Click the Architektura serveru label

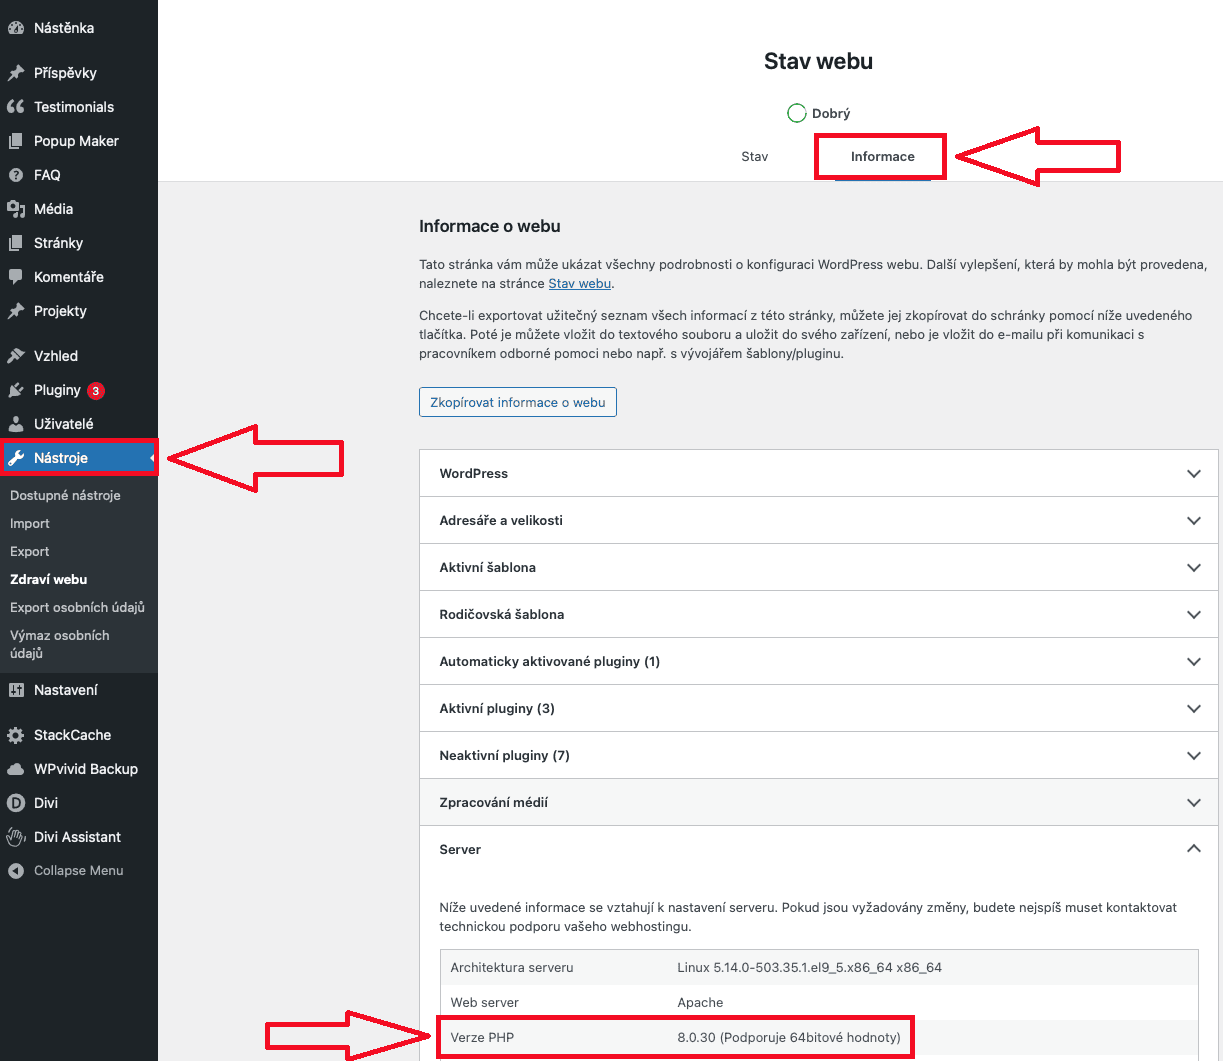point(512,967)
